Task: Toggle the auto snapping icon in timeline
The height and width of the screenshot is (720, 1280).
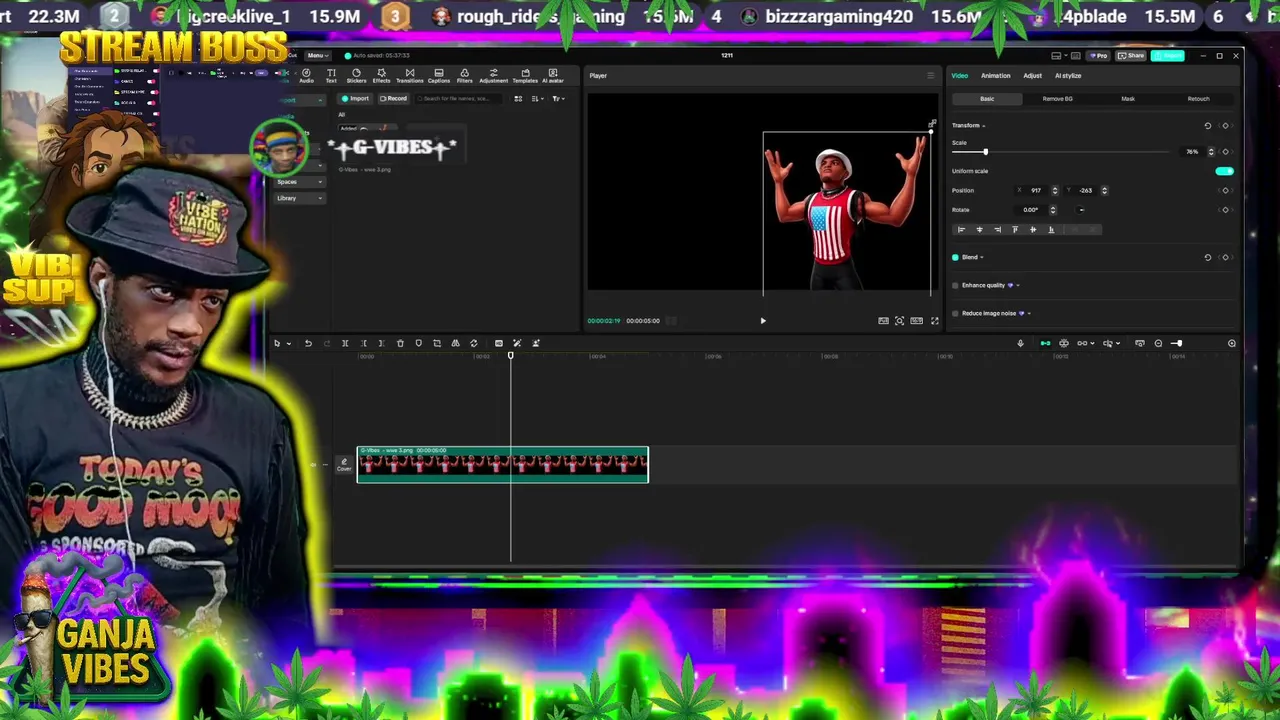Action: point(1064,343)
